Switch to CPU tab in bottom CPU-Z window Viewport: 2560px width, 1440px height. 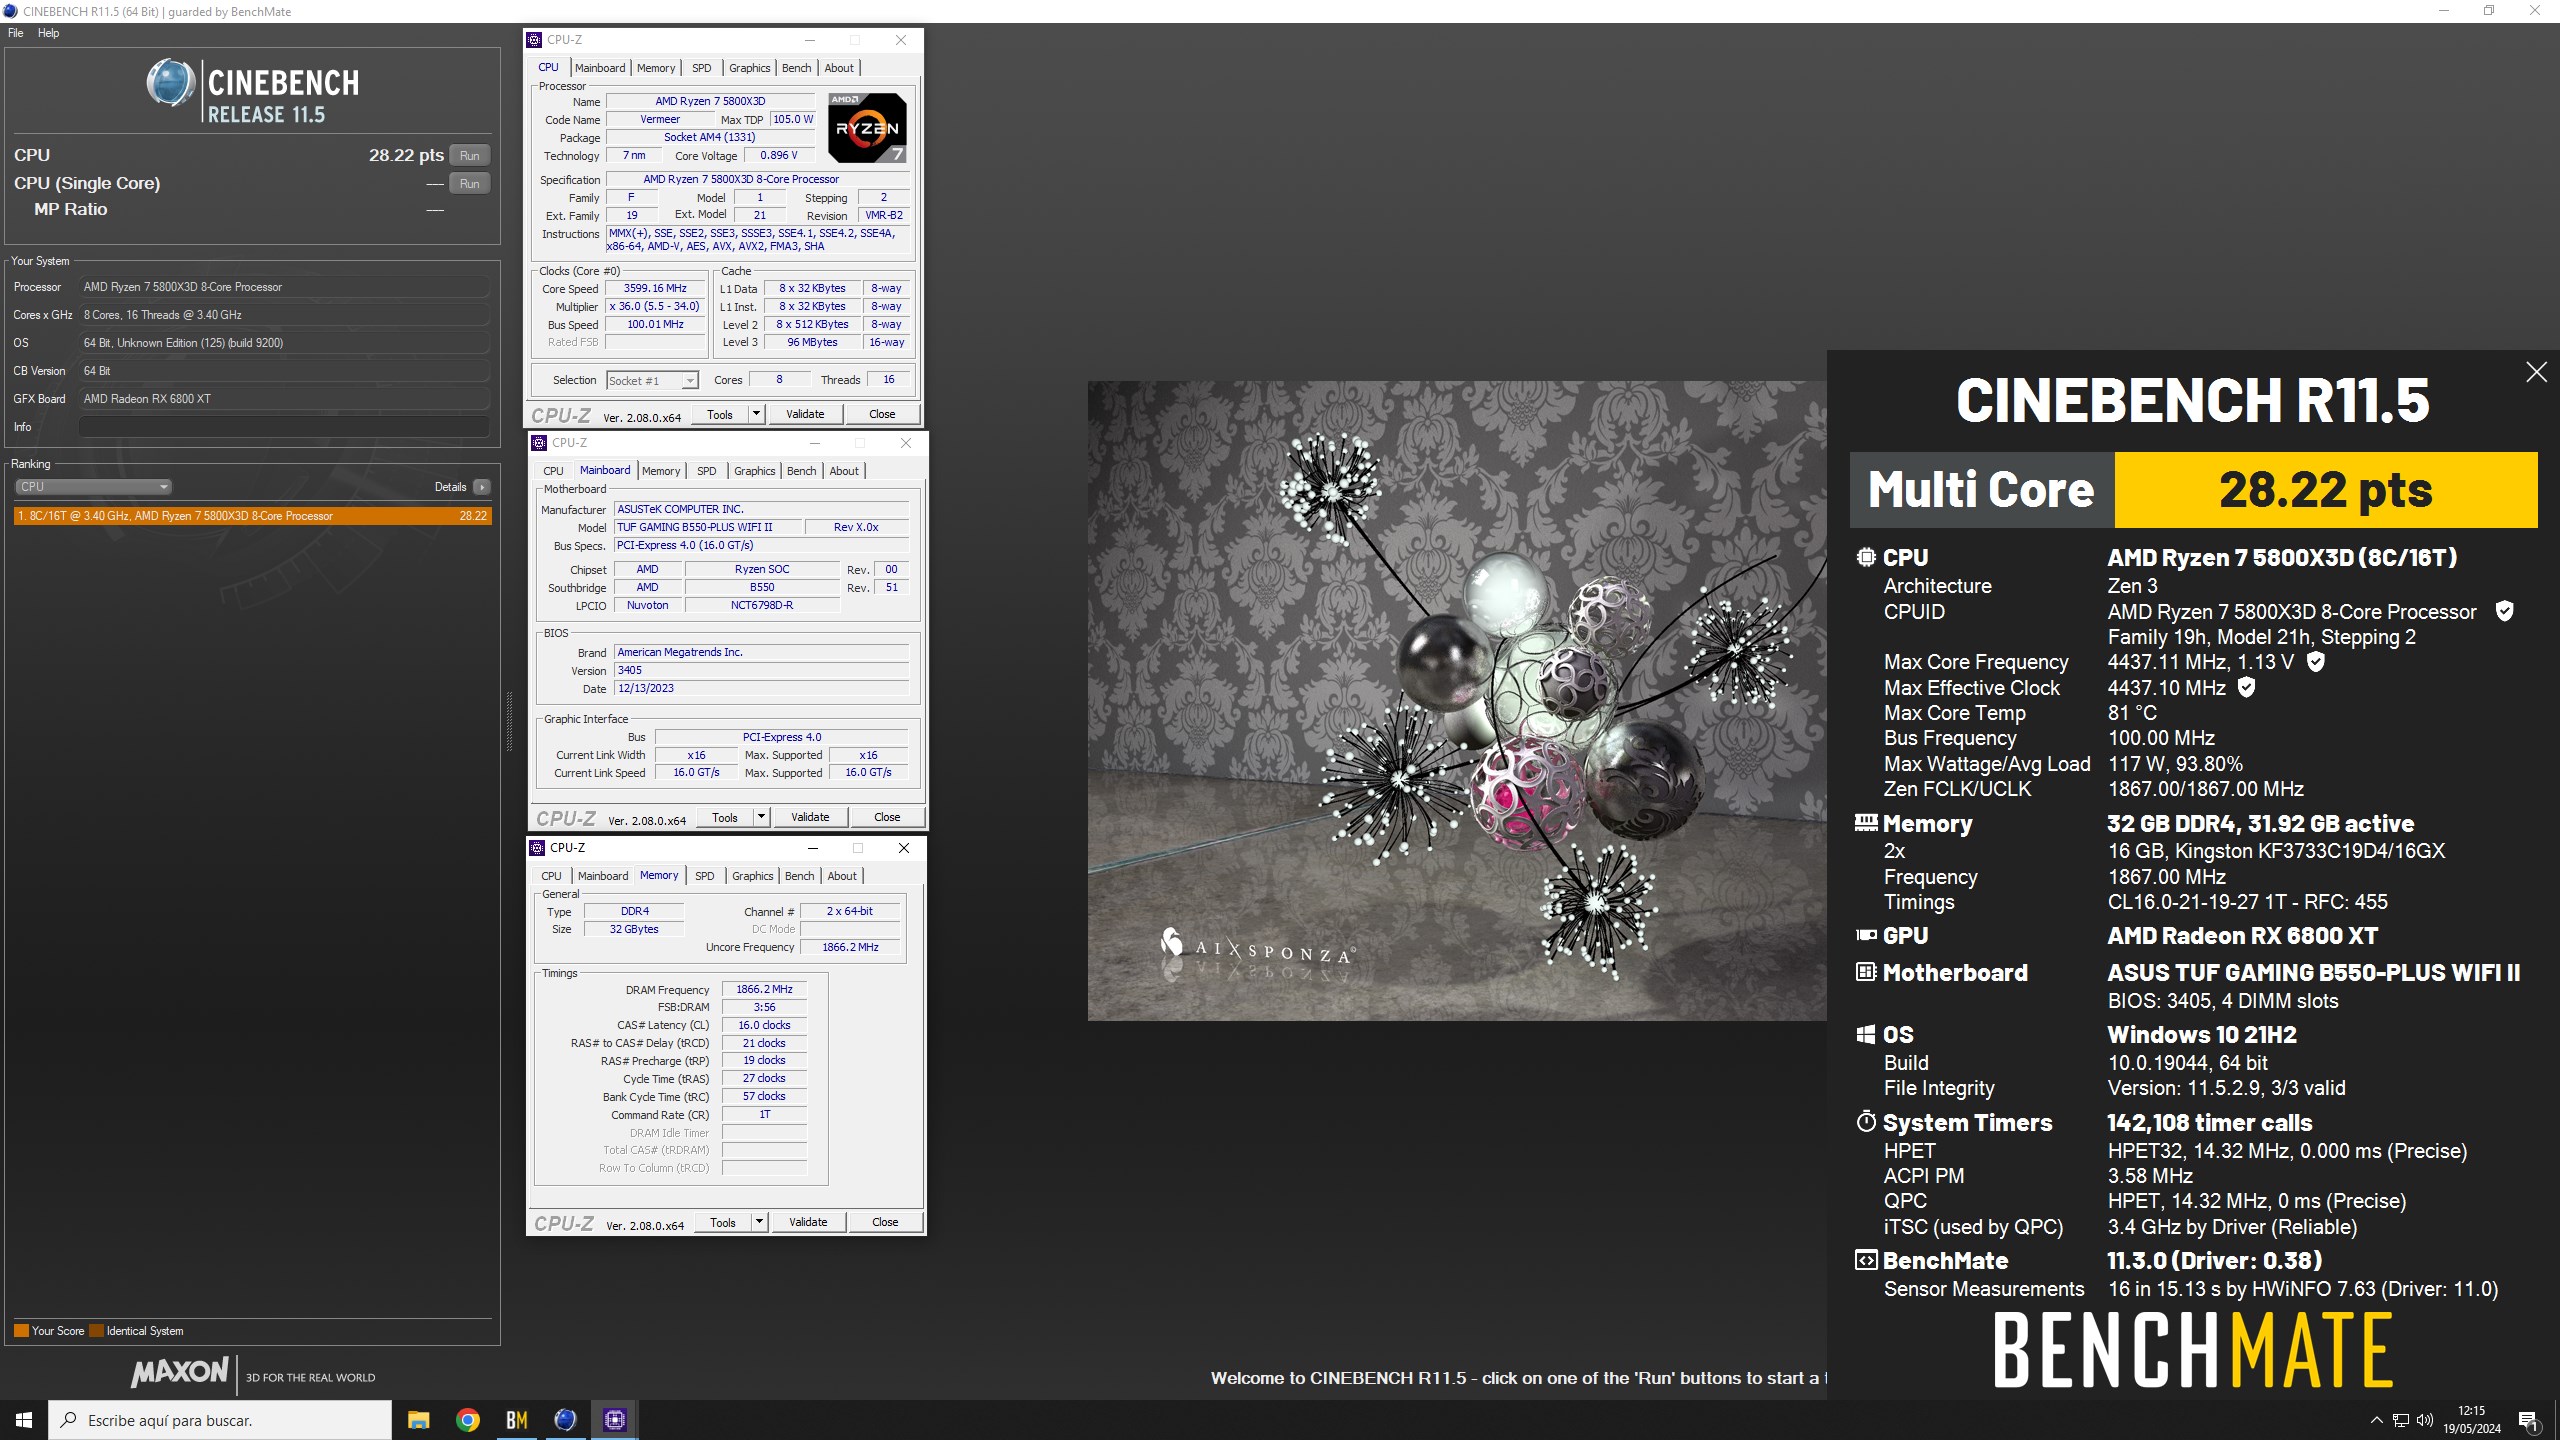[551, 876]
